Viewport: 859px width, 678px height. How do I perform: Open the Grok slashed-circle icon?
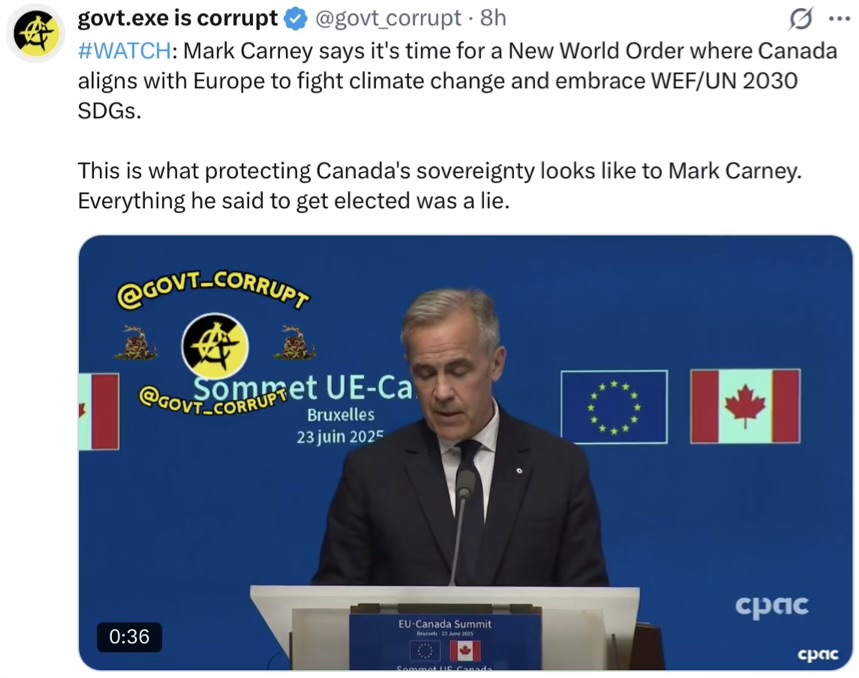pos(801,19)
